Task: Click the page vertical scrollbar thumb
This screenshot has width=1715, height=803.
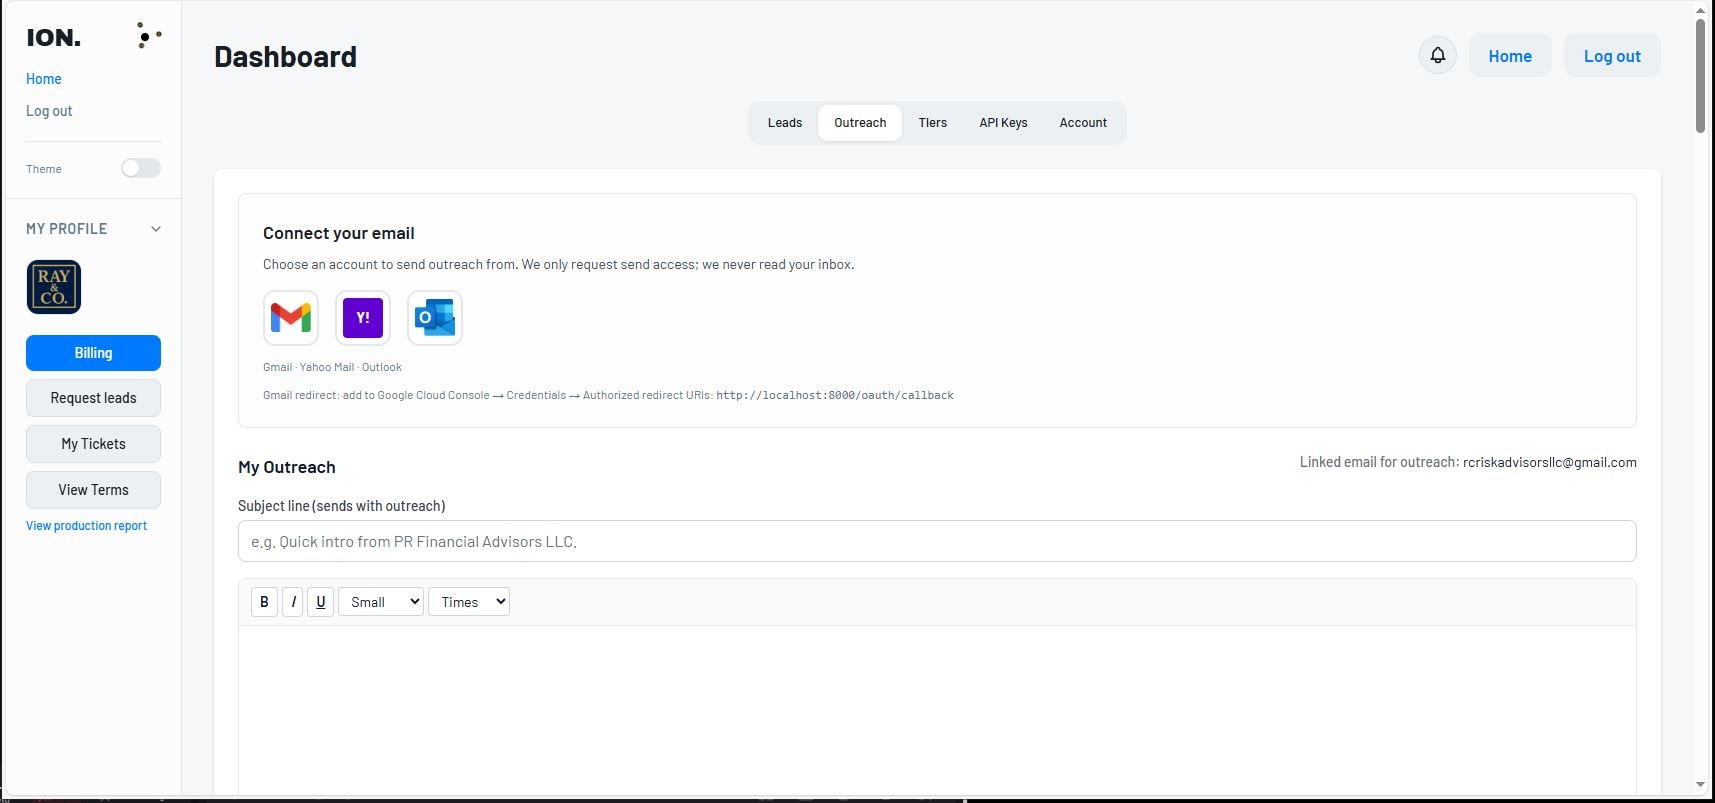Action: [x=1701, y=76]
